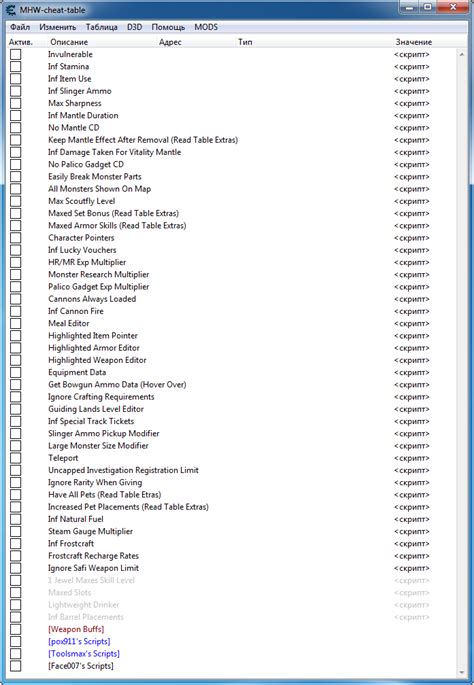
Task: Select Ignore Crafting Requirements entry
Action: pos(101,397)
